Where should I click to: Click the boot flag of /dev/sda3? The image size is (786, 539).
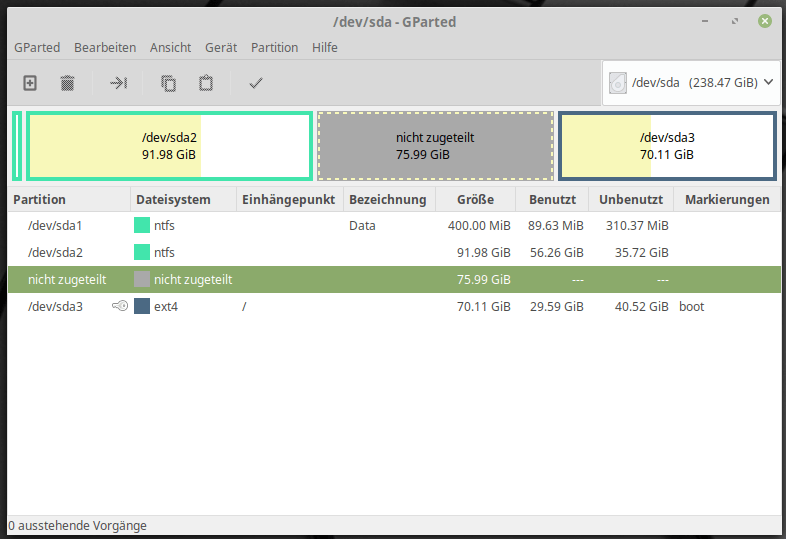click(x=692, y=306)
